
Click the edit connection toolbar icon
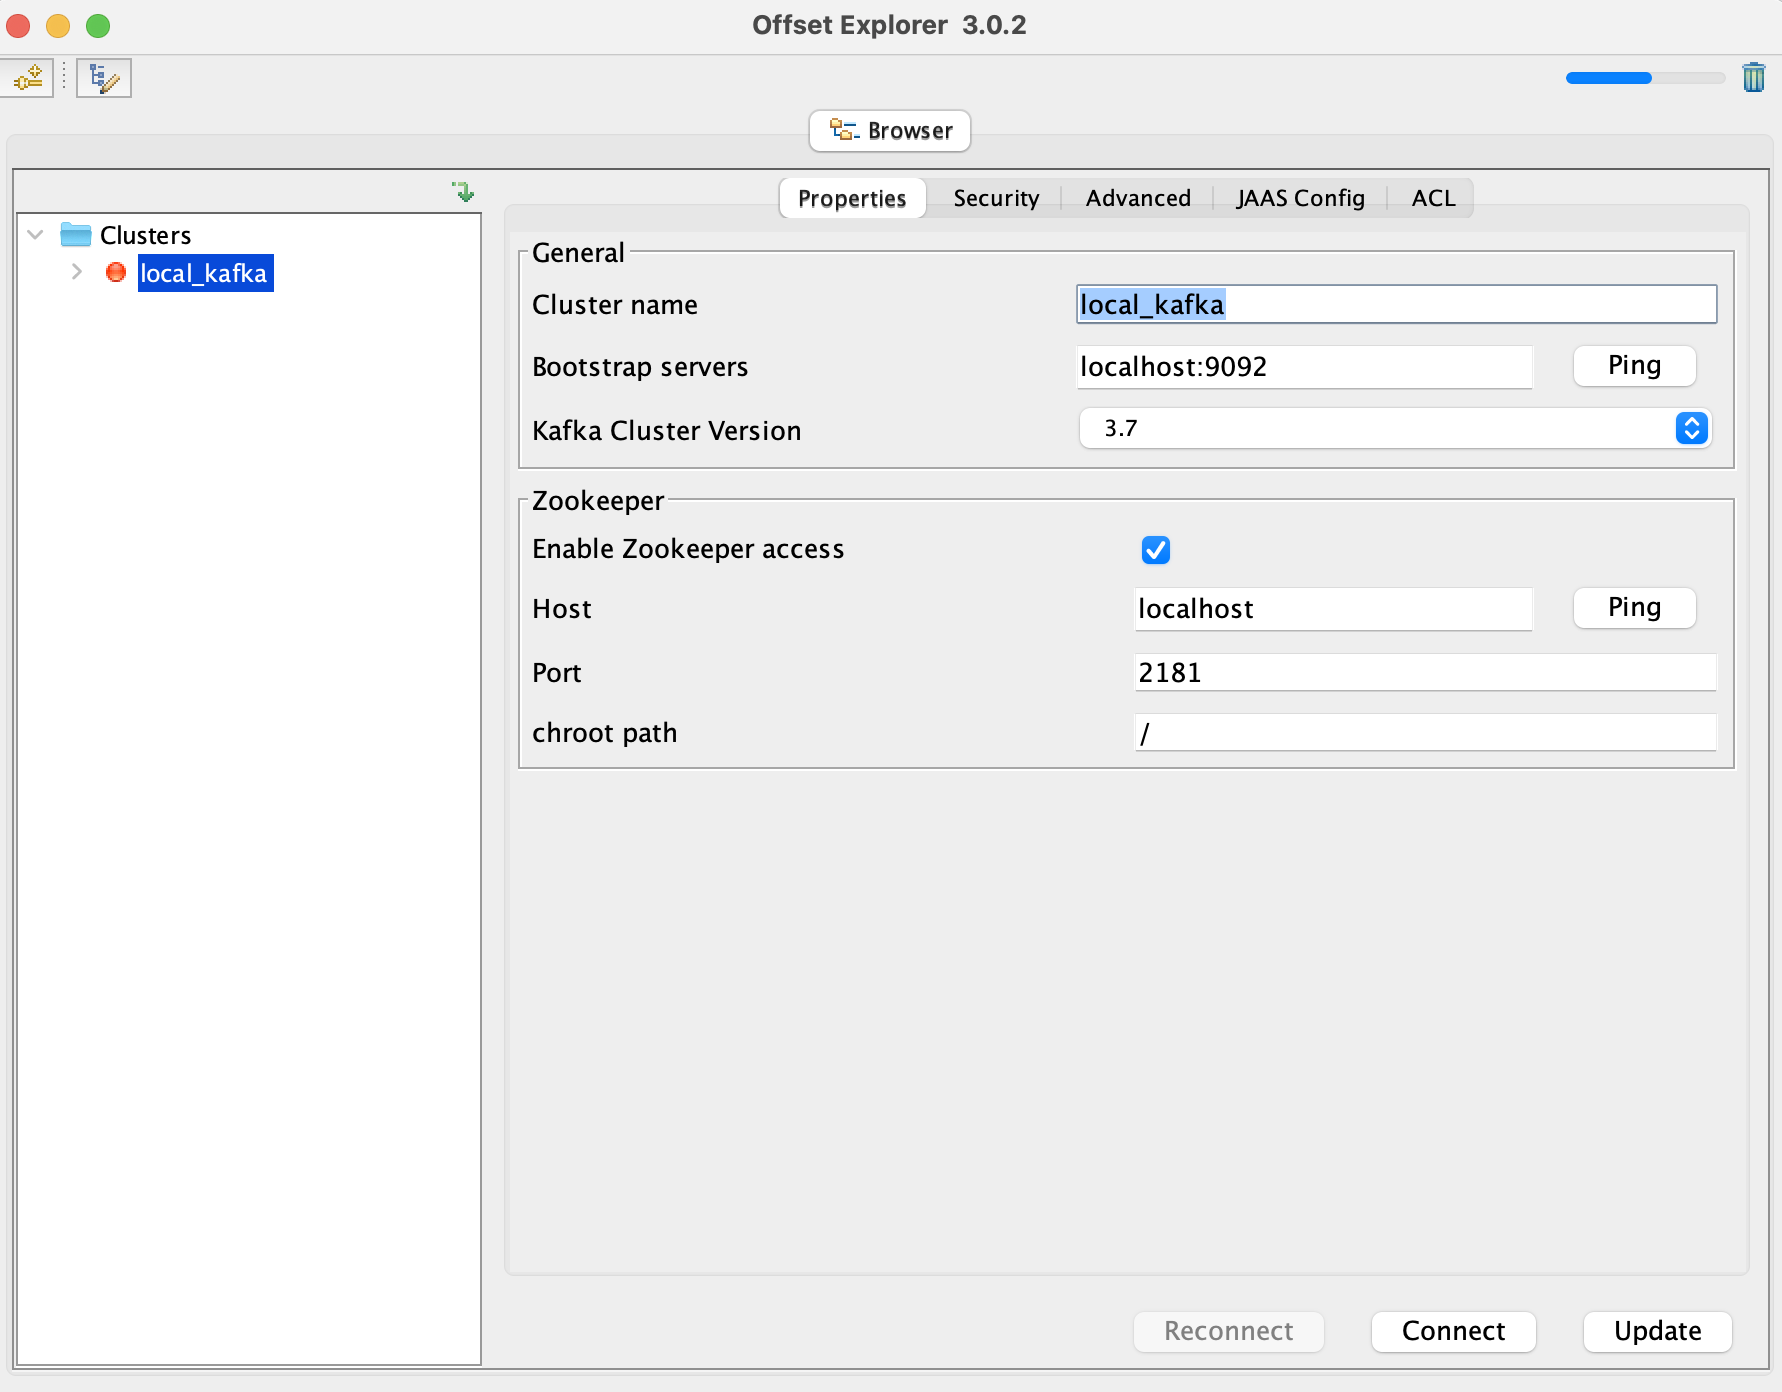[x=104, y=78]
